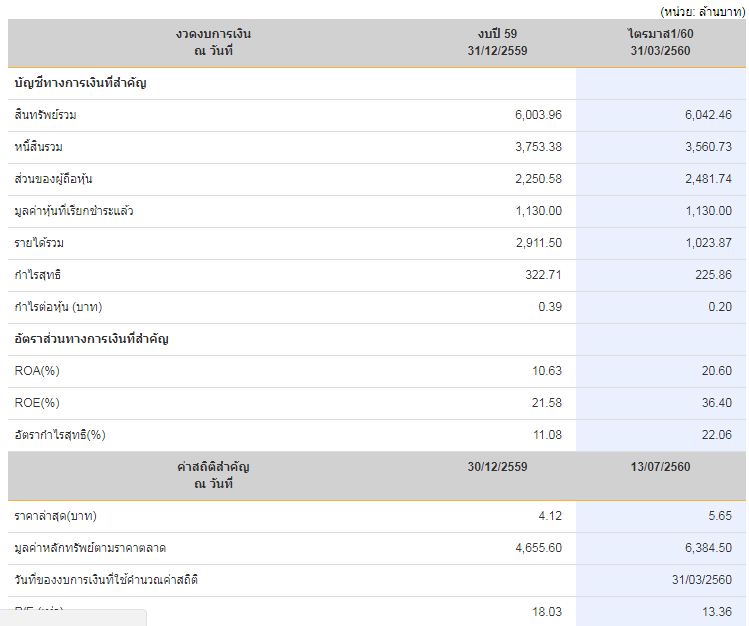749x626 pixels.
Task: Click the "ราคาล่าสุด(บาท)" row label
Action: point(56,516)
